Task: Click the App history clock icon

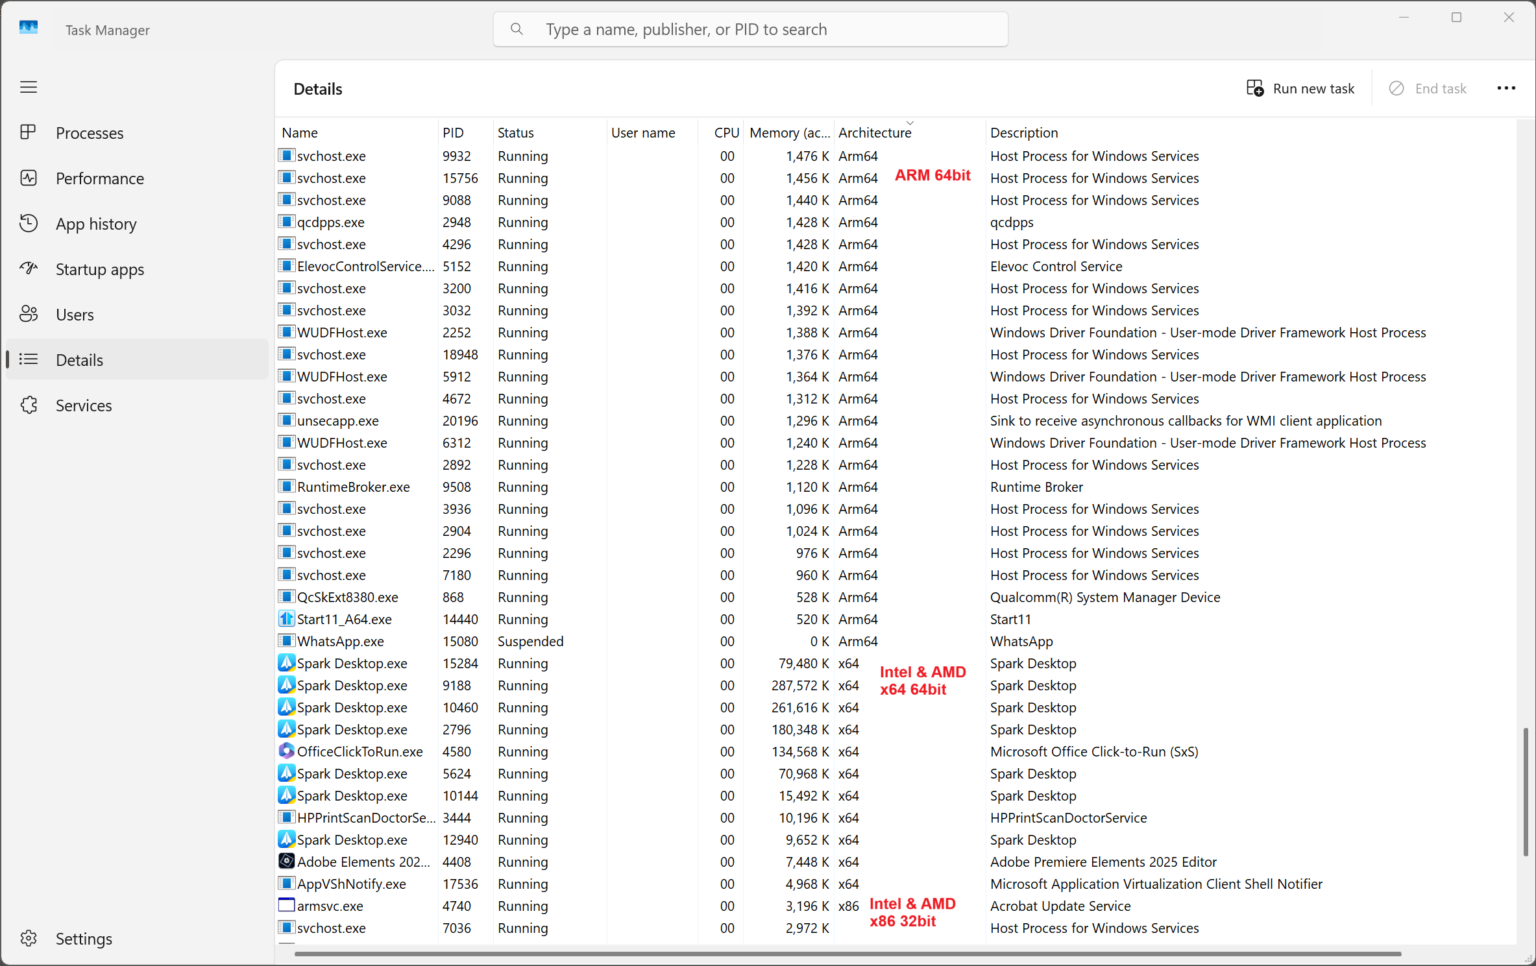Action: [29, 223]
